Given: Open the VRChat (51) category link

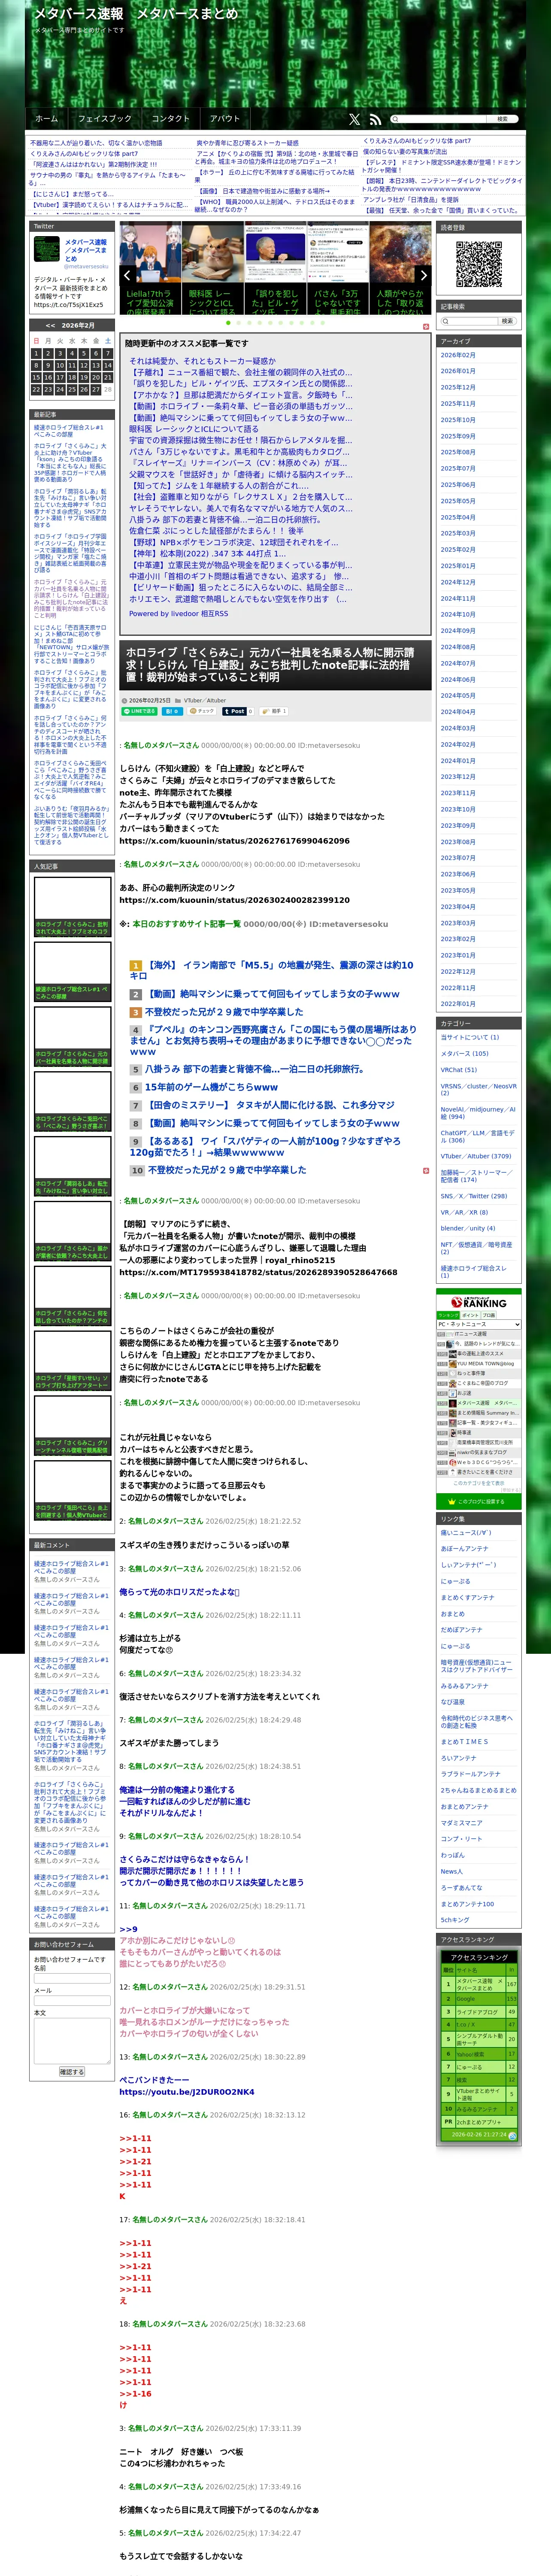Looking at the screenshot, I should pyautogui.click(x=459, y=1069).
